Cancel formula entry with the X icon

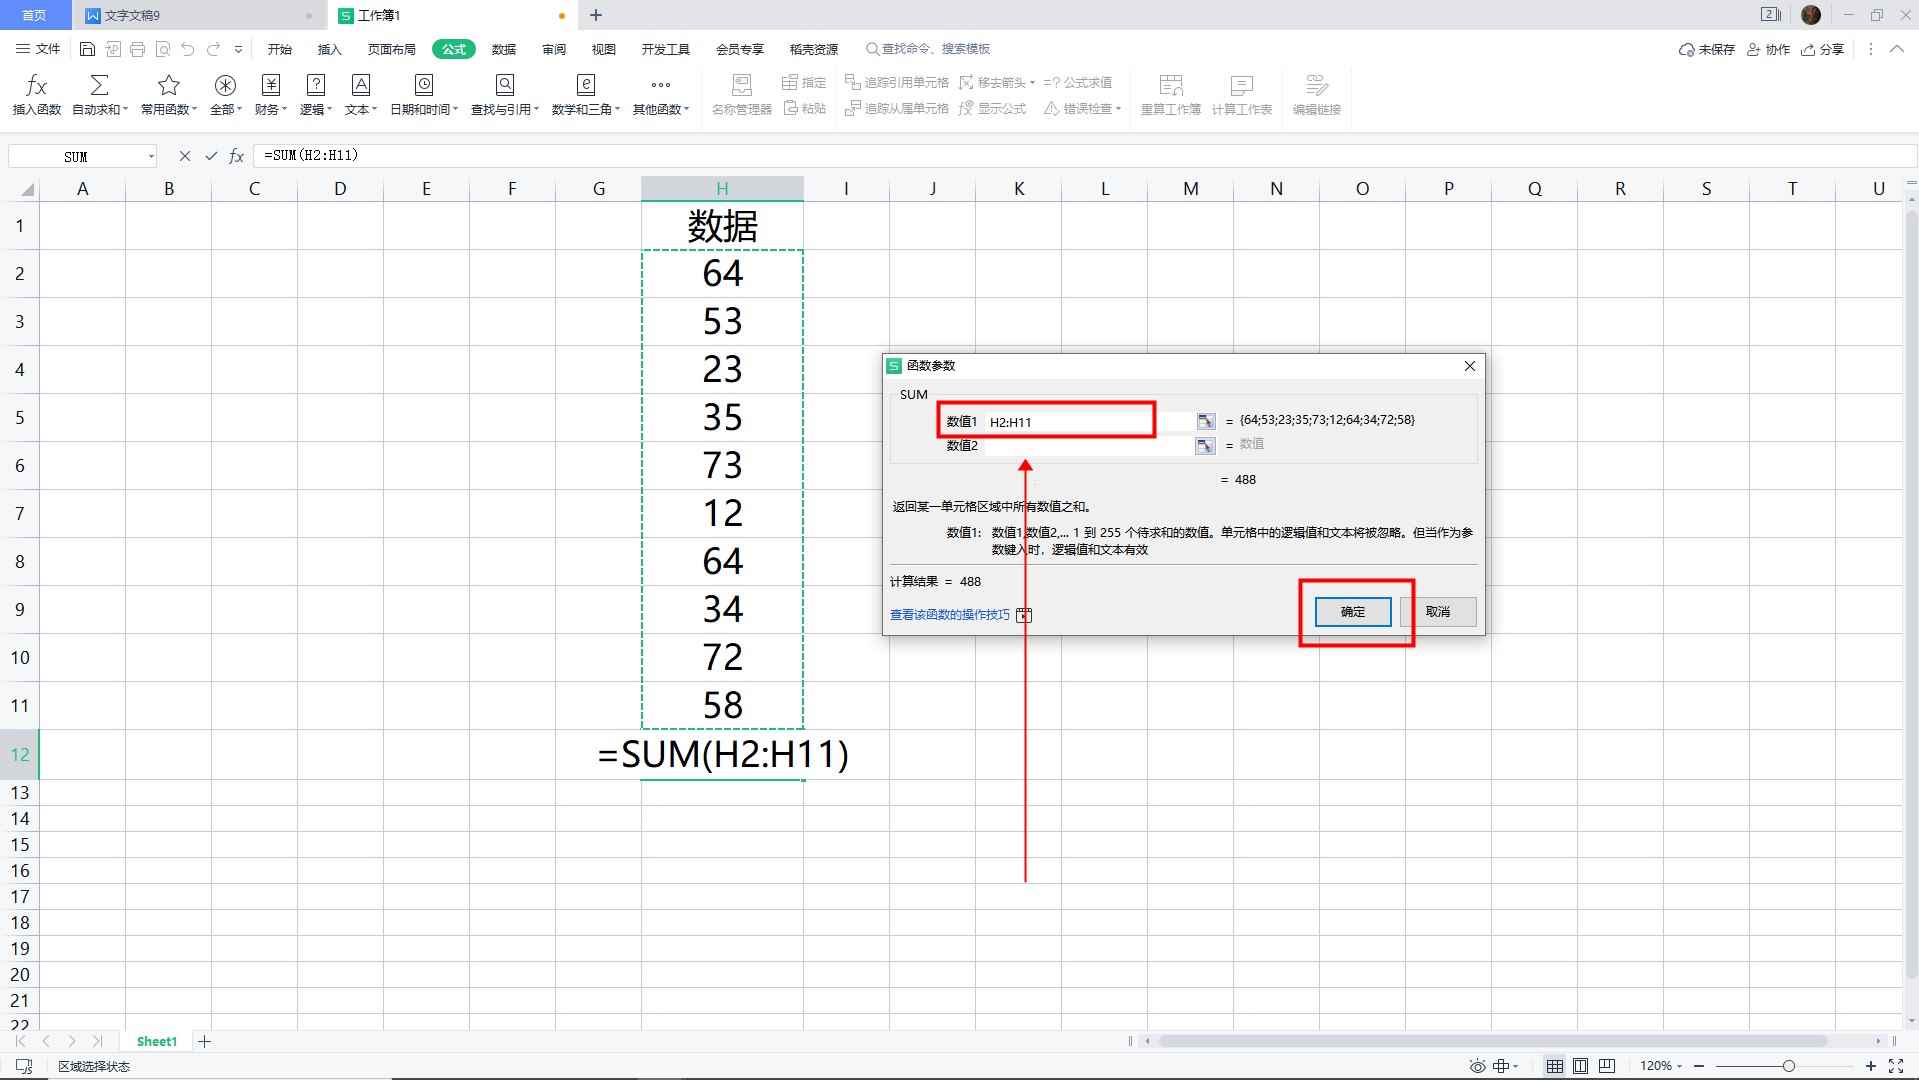184,156
